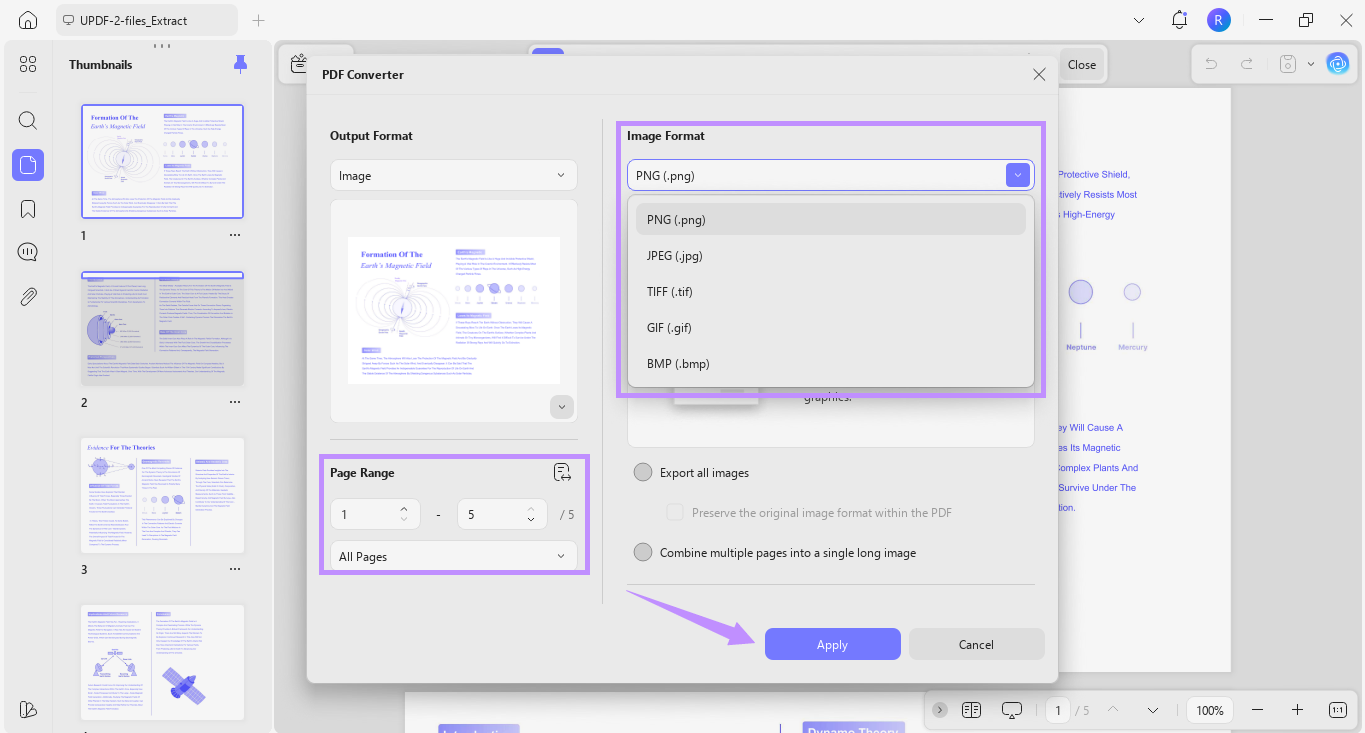The image size is (1365, 733).
Task: Apply the PDF conversion settings
Action: pyautogui.click(x=832, y=644)
